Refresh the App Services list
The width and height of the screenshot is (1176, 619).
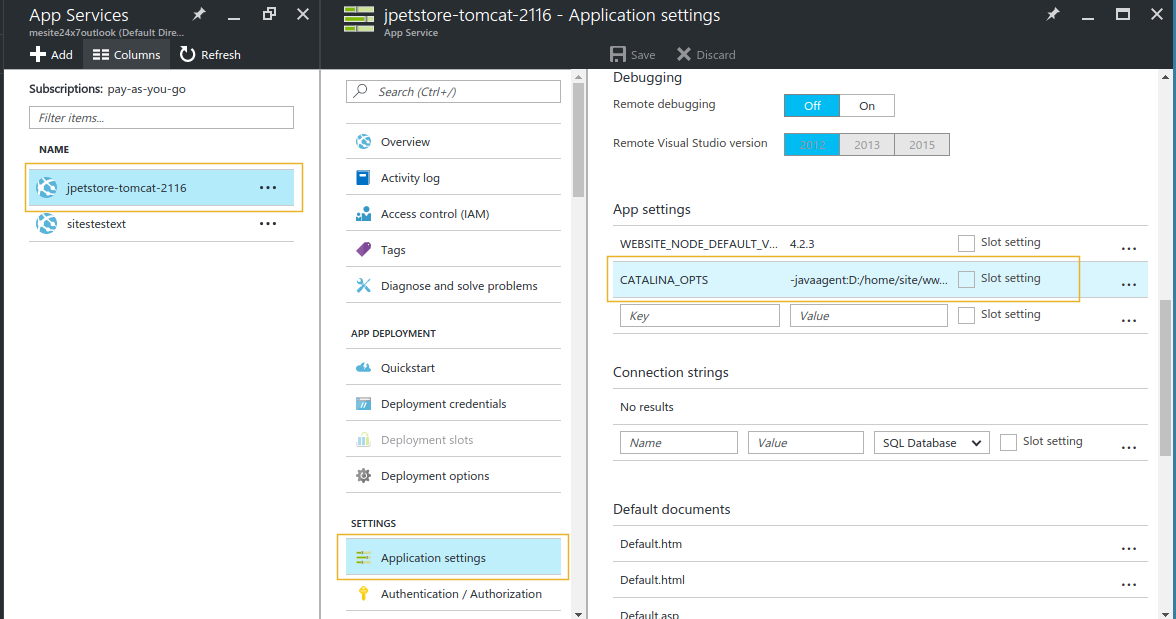pos(209,54)
